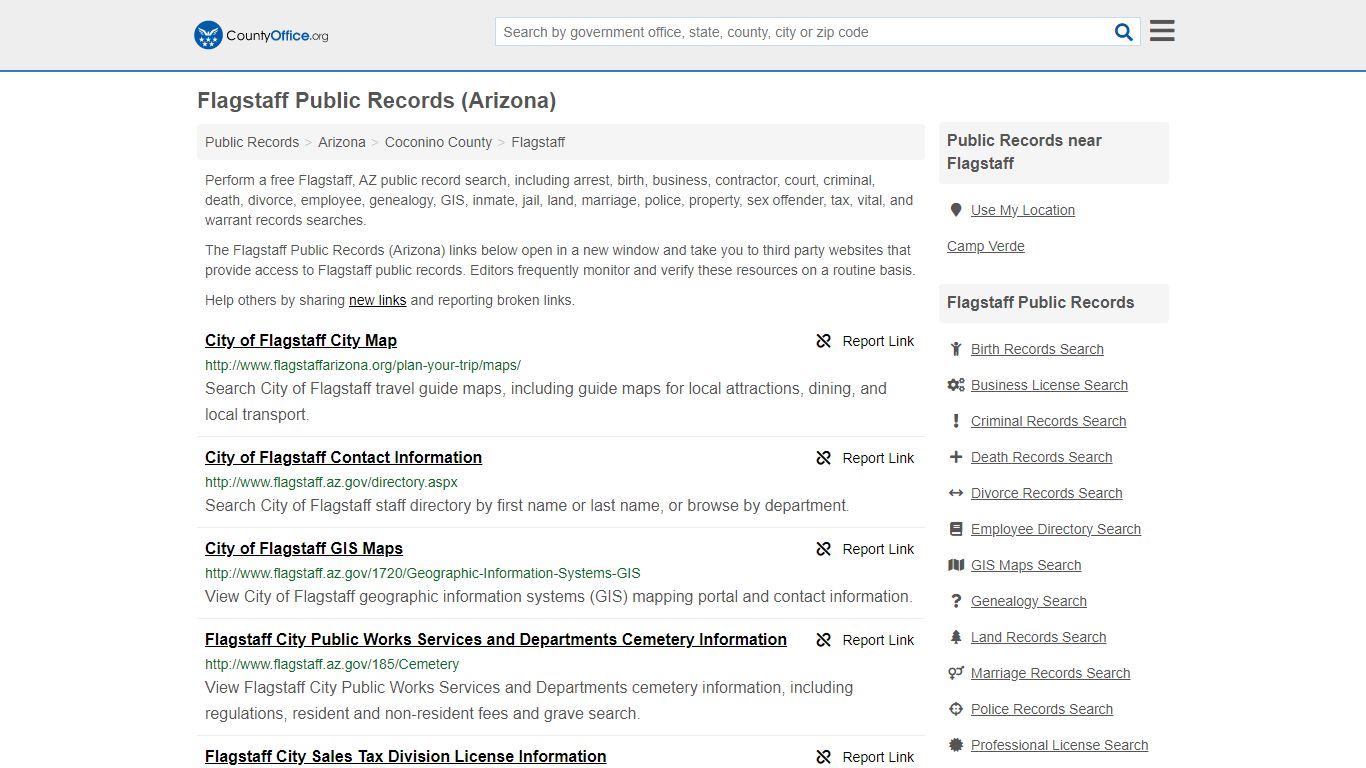The width and height of the screenshot is (1366, 768).
Task: Open Death Records Search
Action: pos(1041,457)
